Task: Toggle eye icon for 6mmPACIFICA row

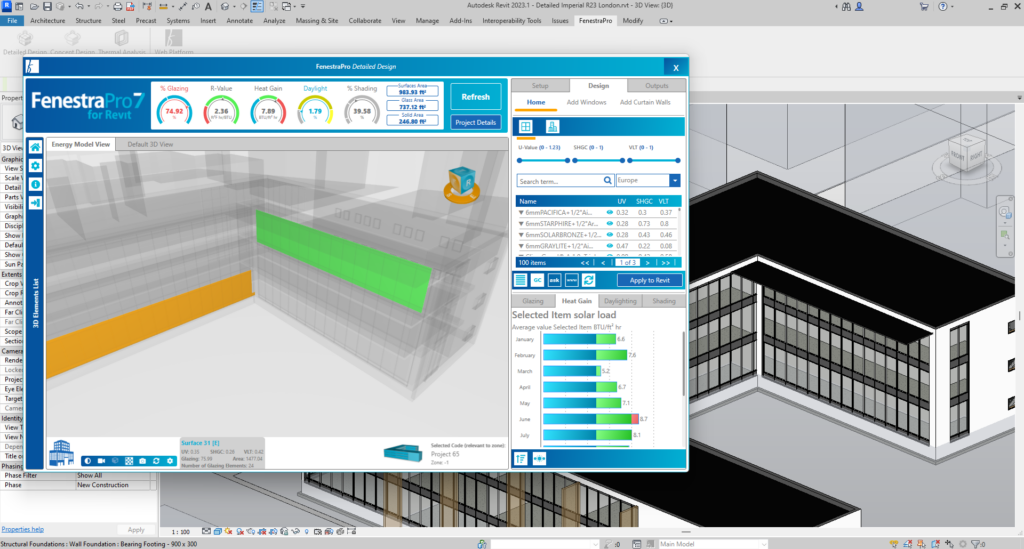Action: pyautogui.click(x=609, y=212)
